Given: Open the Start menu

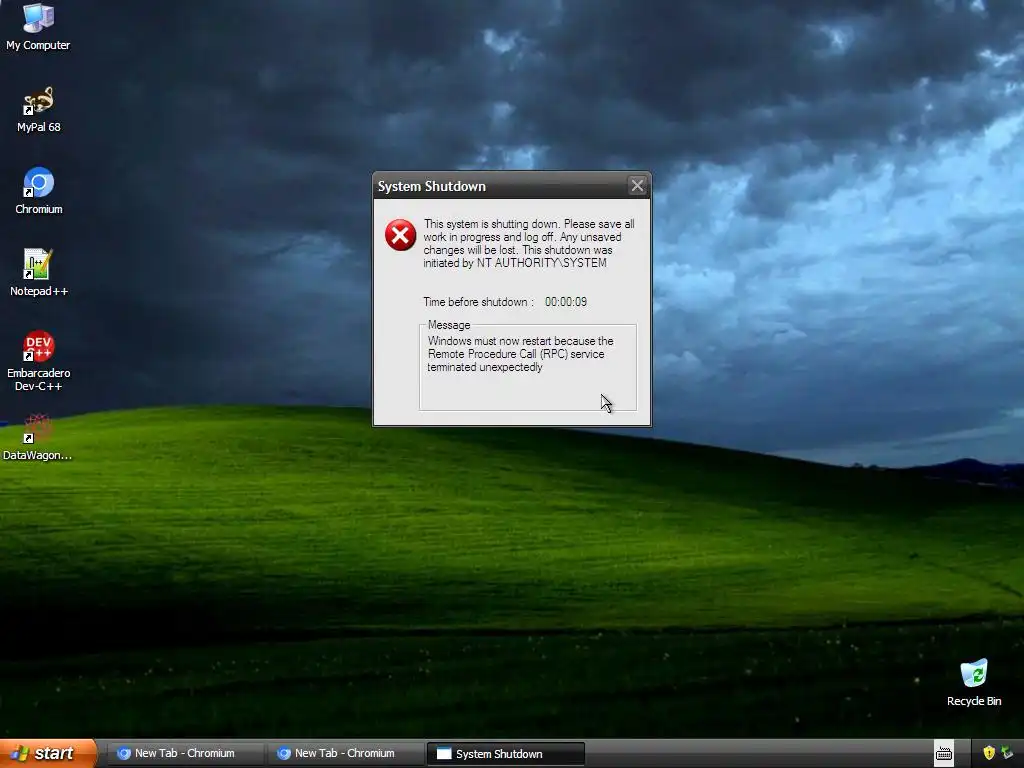Looking at the screenshot, I should pos(48,753).
